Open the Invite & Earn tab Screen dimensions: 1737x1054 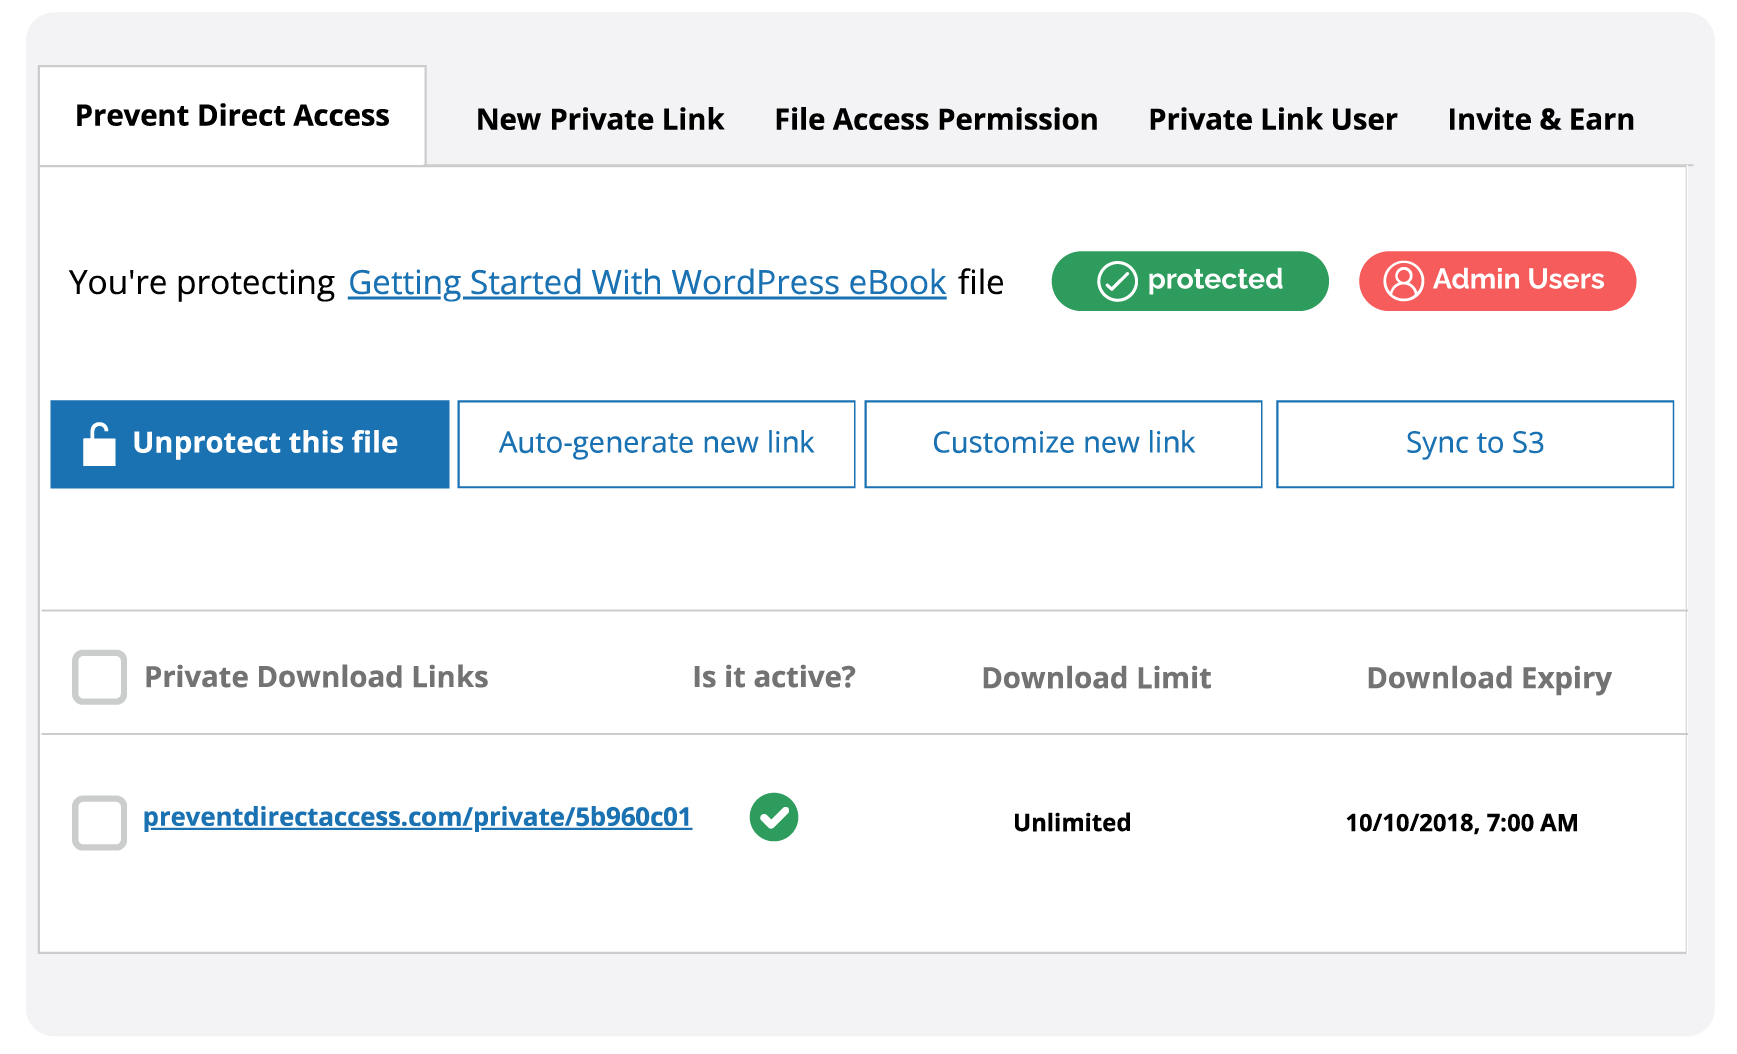pos(1539,119)
